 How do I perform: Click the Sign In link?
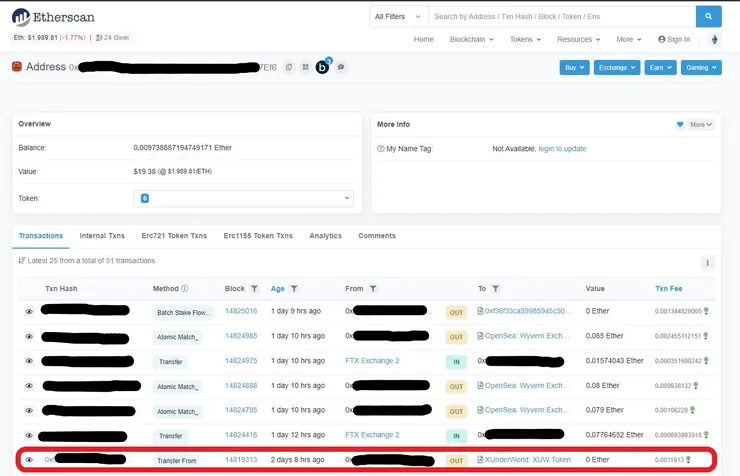pos(674,40)
